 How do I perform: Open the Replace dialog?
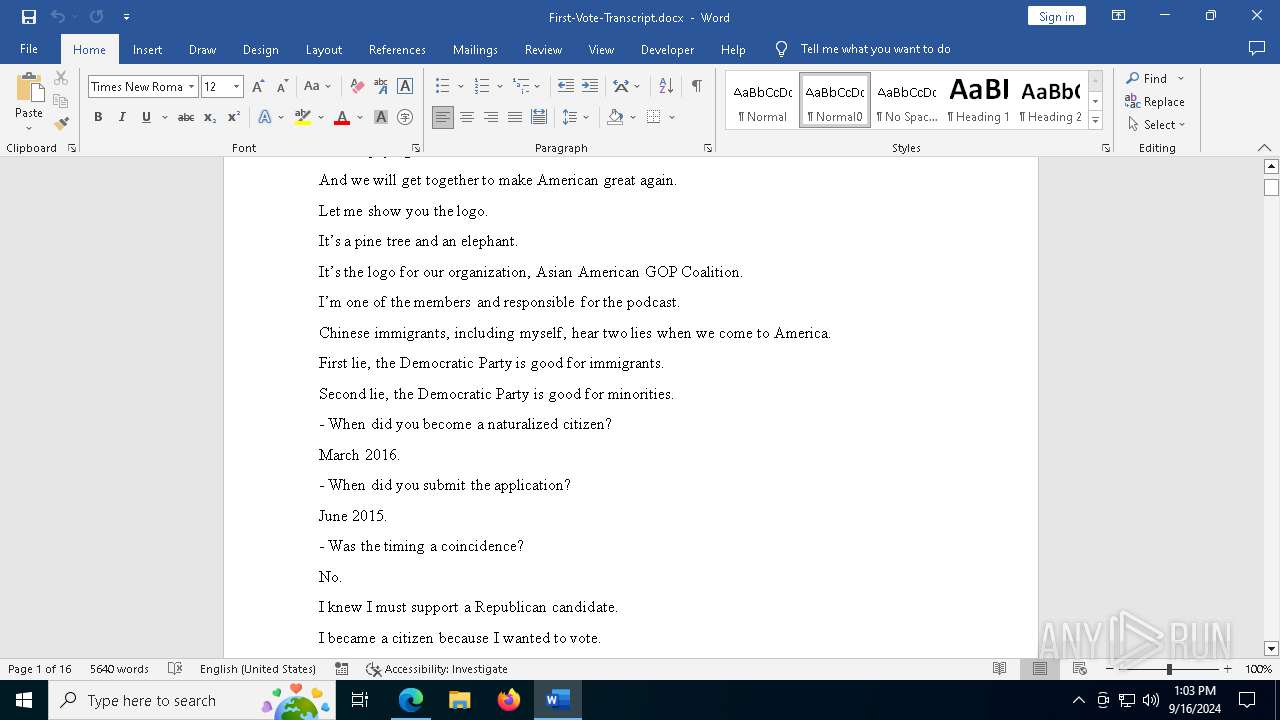1155,101
